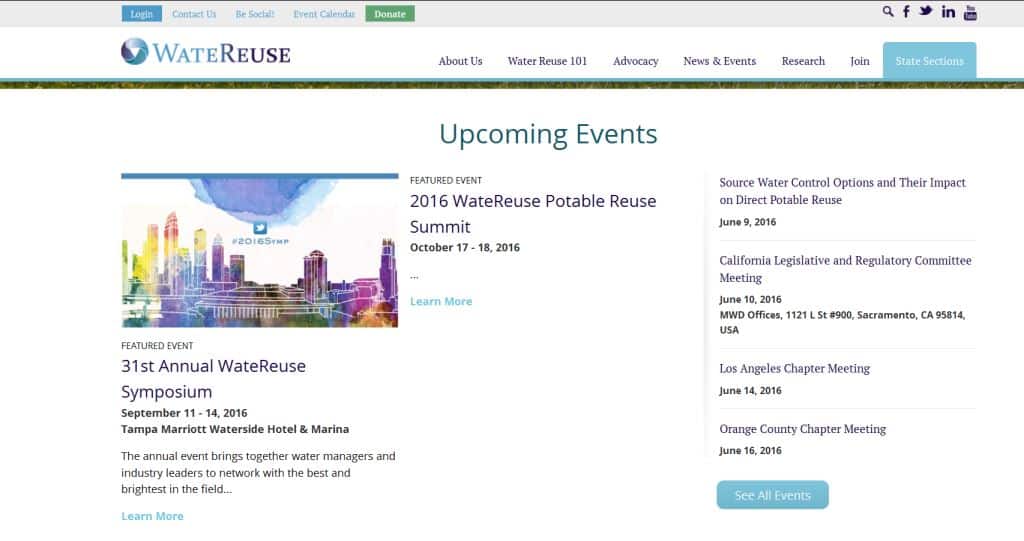Open the Water Reuse 101 menu
Screen dimensions: 1024x541
[547, 61]
